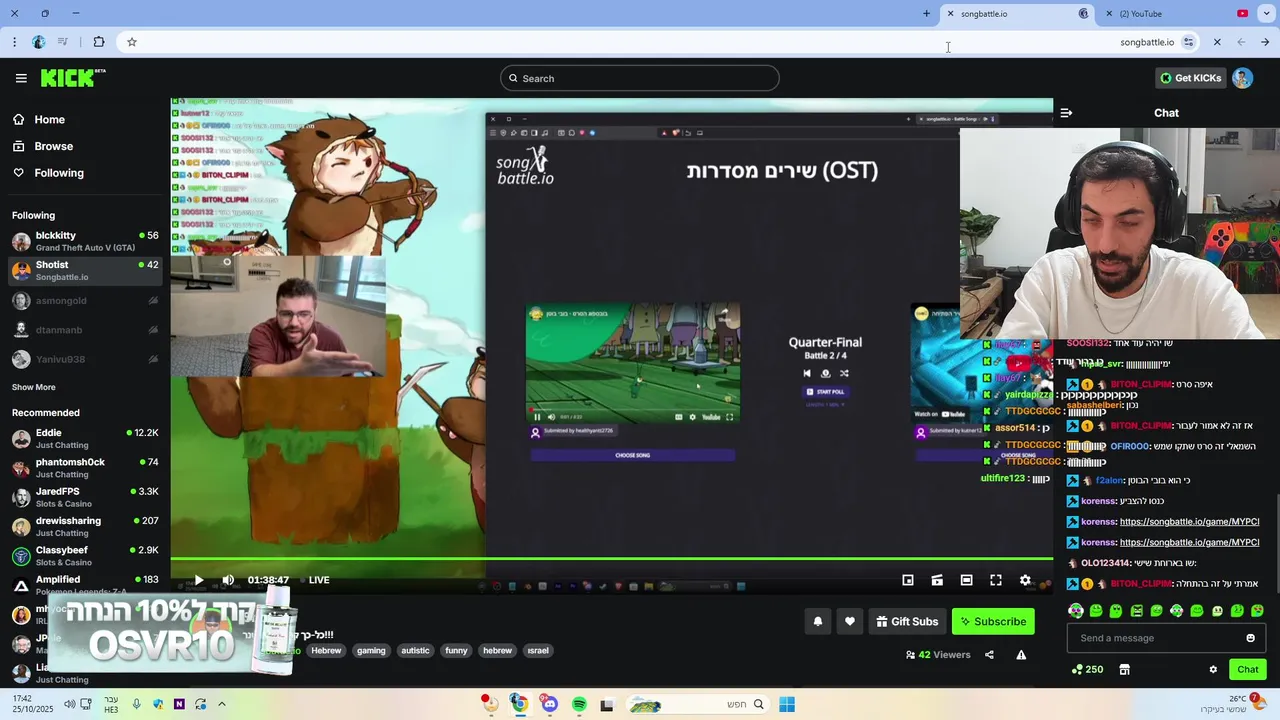Enter fullscreen on the video player
The width and height of the screenshot is (1280, 720).
click(x=996, y=580)
